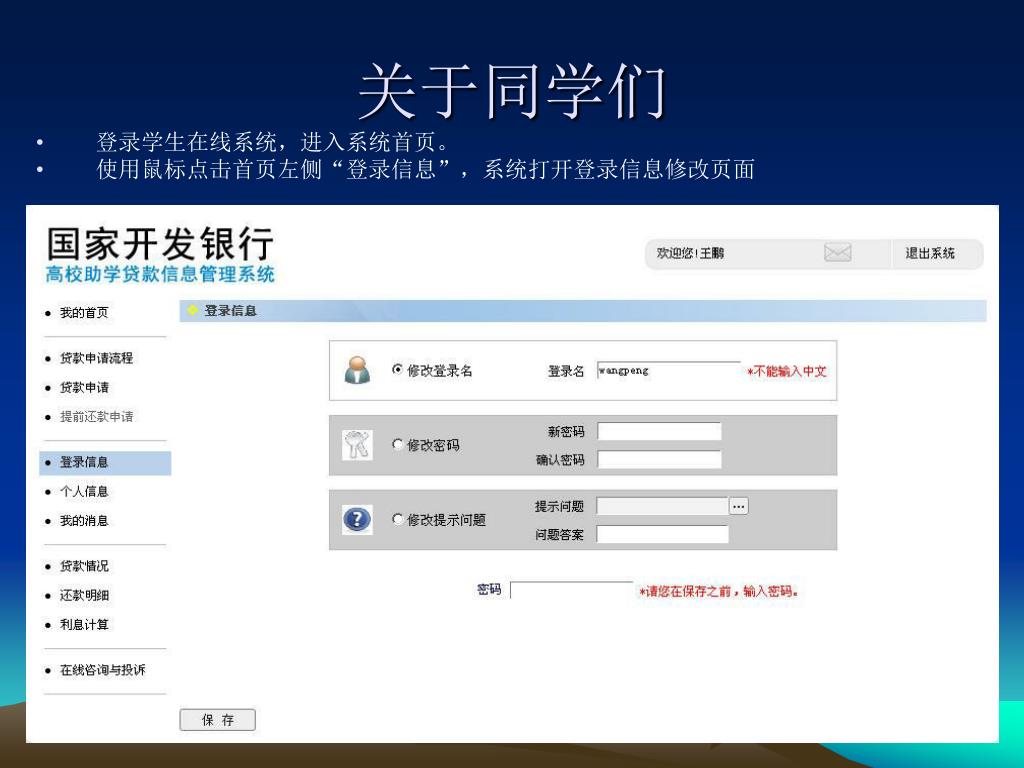Open 还款明细 in the sidebar
The width and height of the screenshot is (1024, 768).
pyautogui.click(x=84, y=595)
